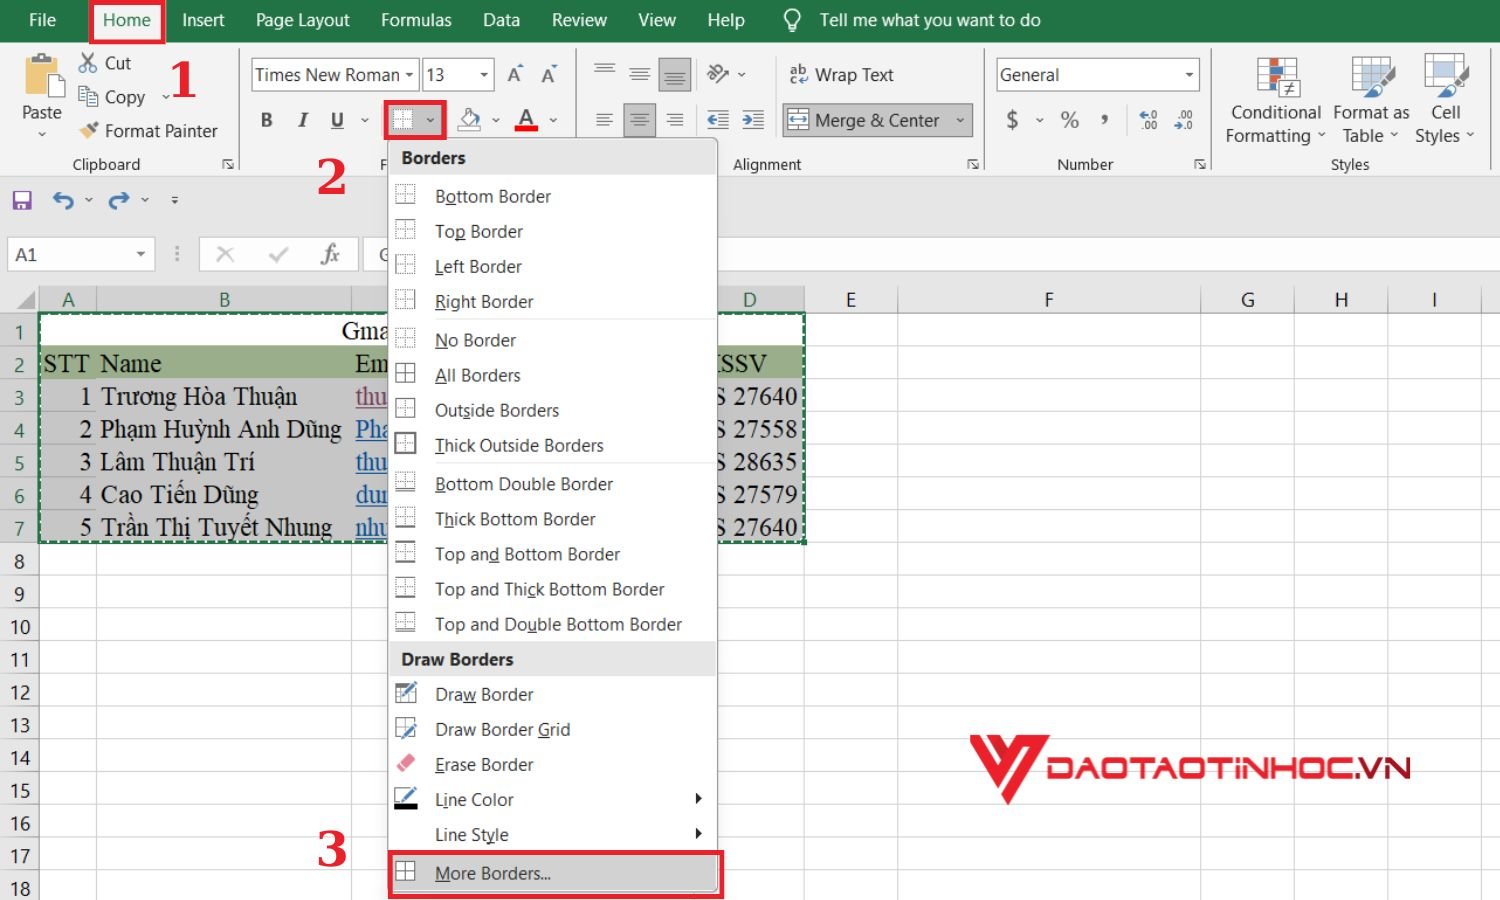Enable Wrap Text for selection
This screenshot has width=1500, height=900.
[843, 74]
